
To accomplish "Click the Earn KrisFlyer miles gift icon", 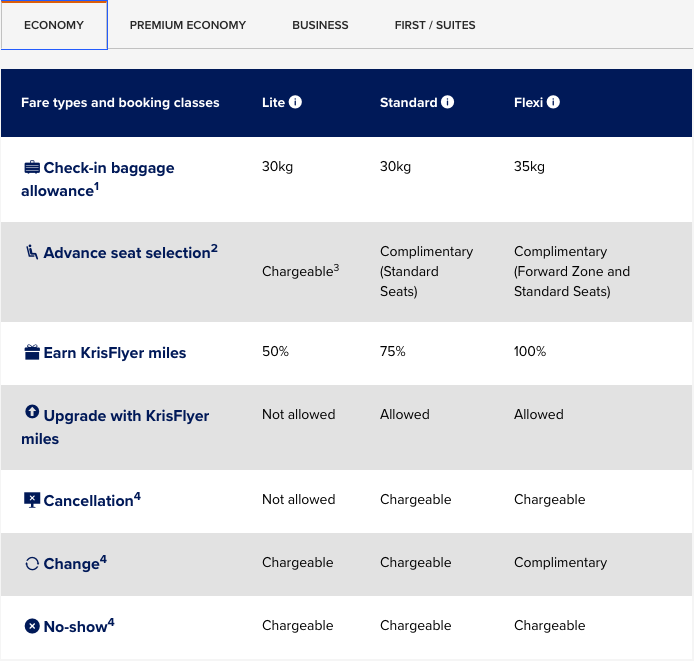I will (x=32, y=352).
